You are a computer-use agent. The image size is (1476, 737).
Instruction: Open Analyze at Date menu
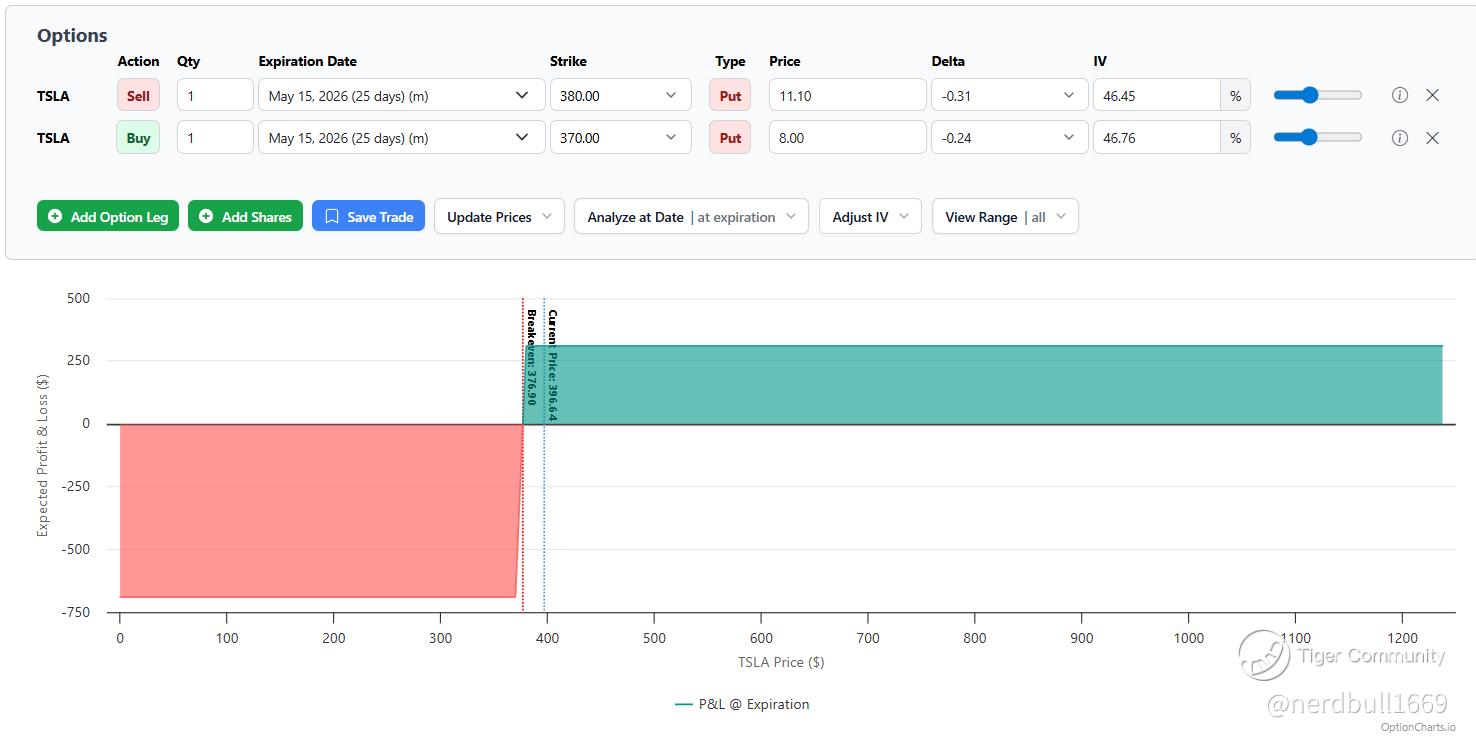(691, 216)
